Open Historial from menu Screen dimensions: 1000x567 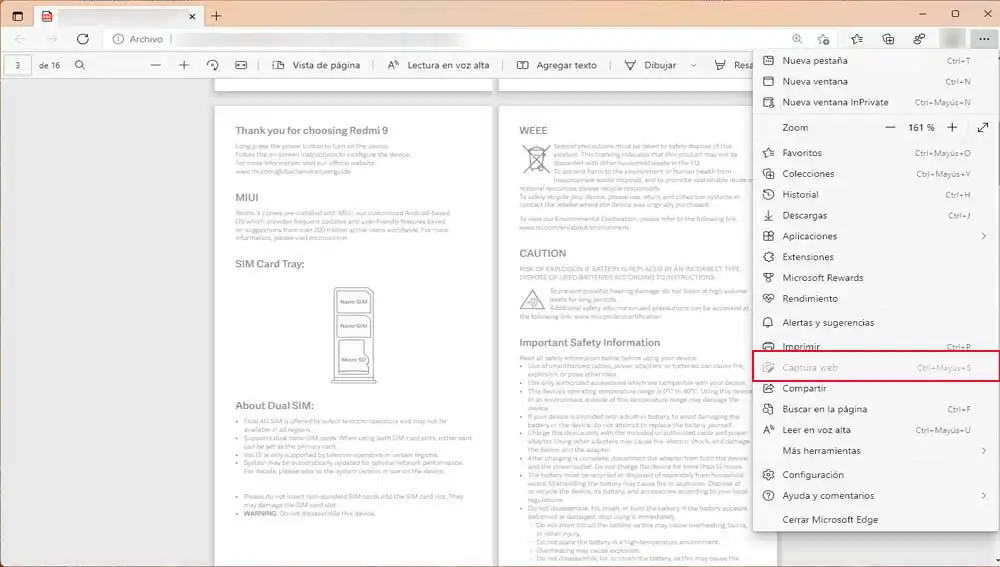coord(876,195)
